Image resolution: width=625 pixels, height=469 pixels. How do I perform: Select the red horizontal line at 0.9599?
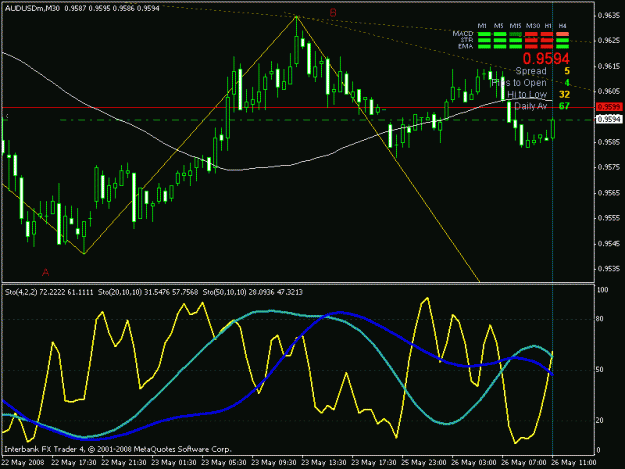pyautogui.click(x=298, y=107)
